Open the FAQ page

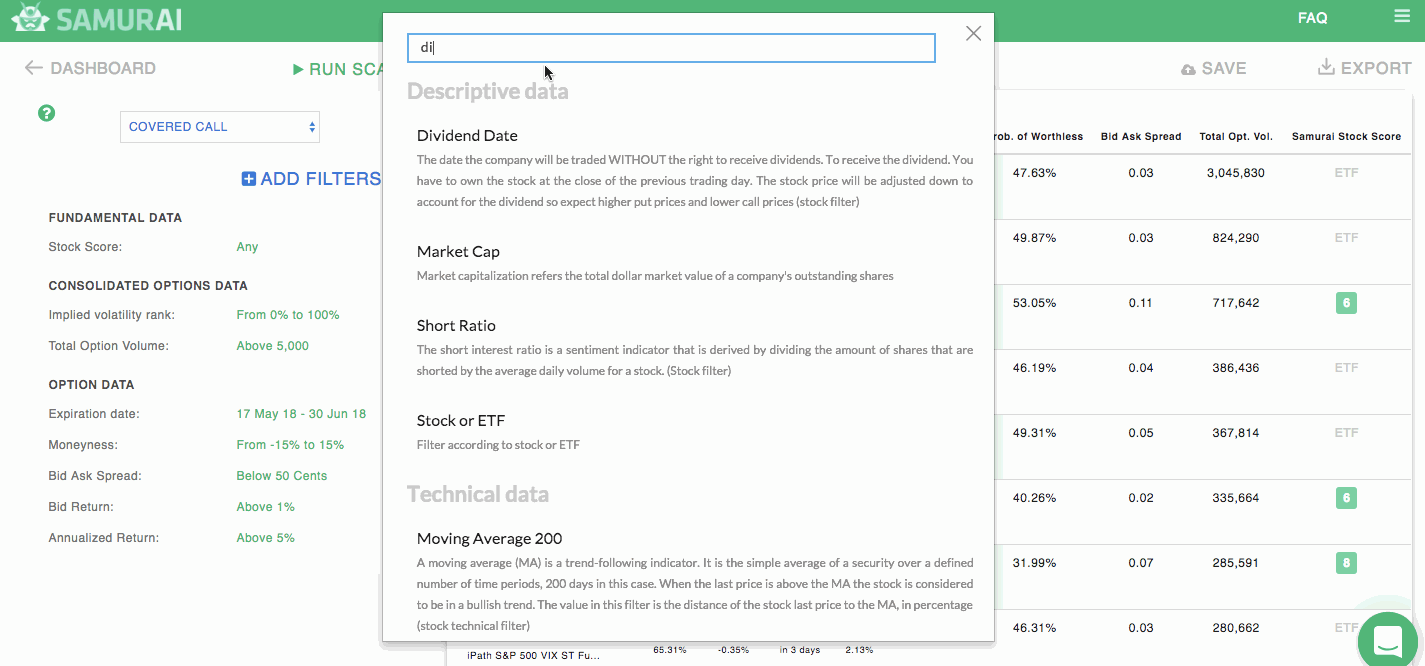pyautogui.click(x=1312, y=18)
